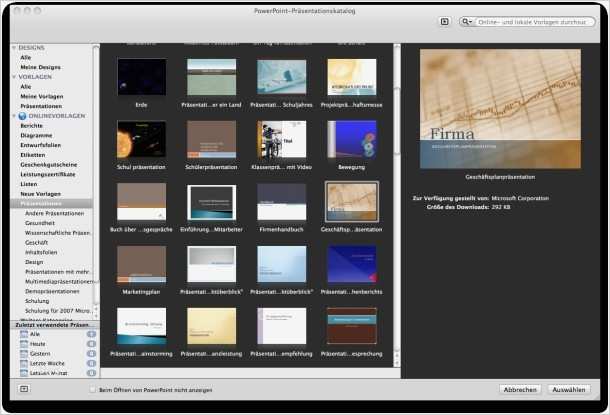Check 'Beim Öffnen von PowerPoint nicht anzeigen'
Viewport: 610px width, 415px height.
click(x=93, y=389)
